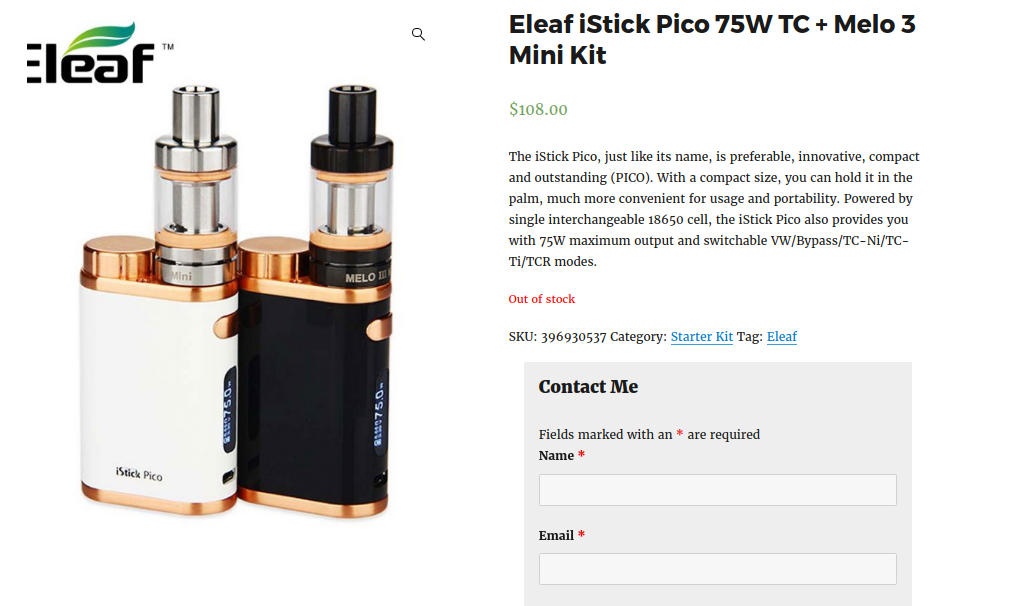Click the Eleaf leaf logo
The image size is (1020, 606).
[x=100, y=53]
